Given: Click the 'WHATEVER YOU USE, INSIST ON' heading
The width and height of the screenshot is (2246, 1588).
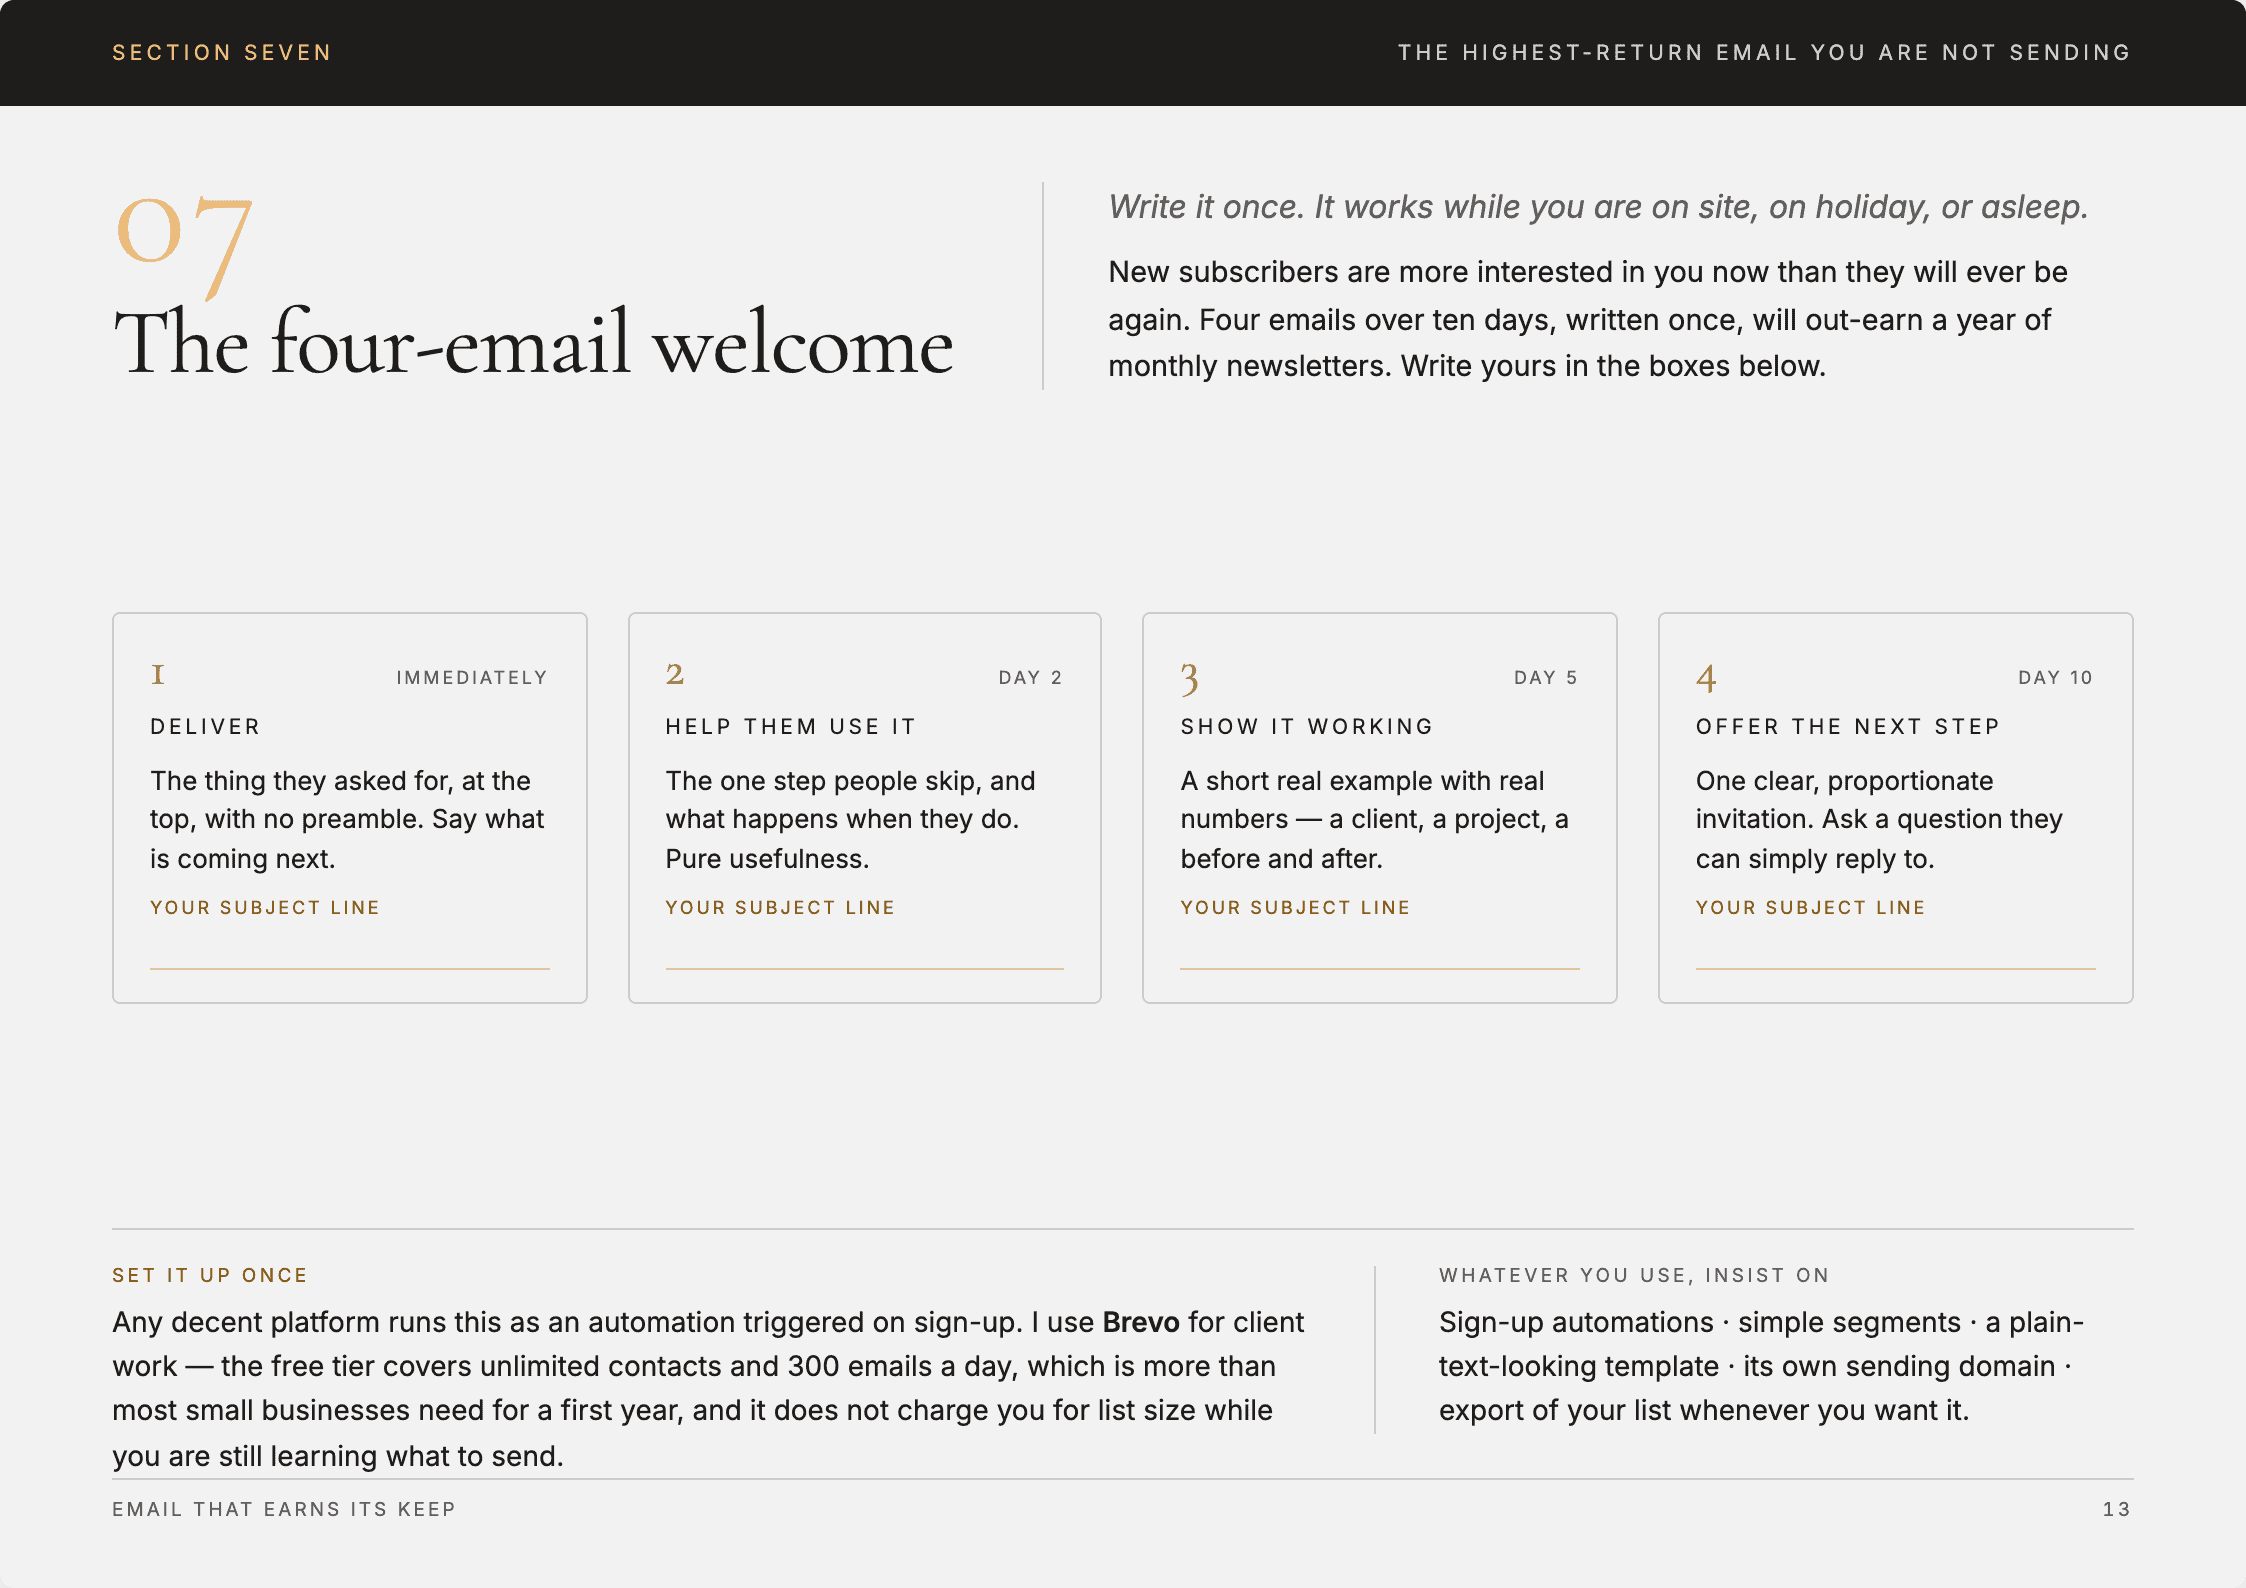Looking at the screenshot, I should [1634, 1275].
